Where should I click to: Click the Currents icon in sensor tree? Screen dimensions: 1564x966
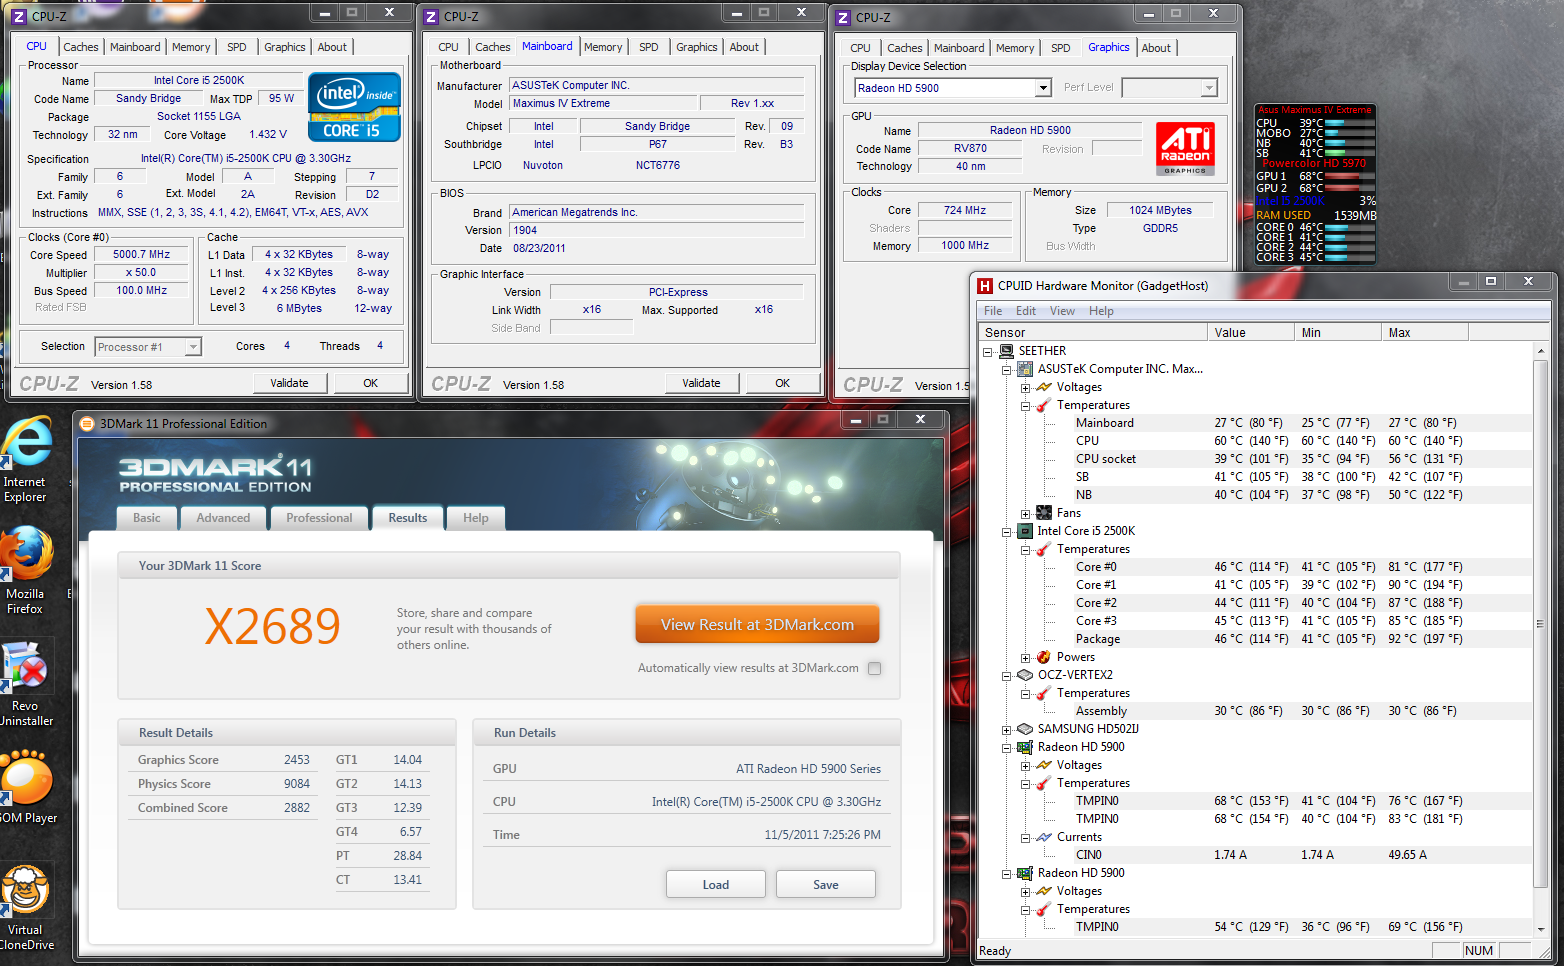tap(1044, 837)
